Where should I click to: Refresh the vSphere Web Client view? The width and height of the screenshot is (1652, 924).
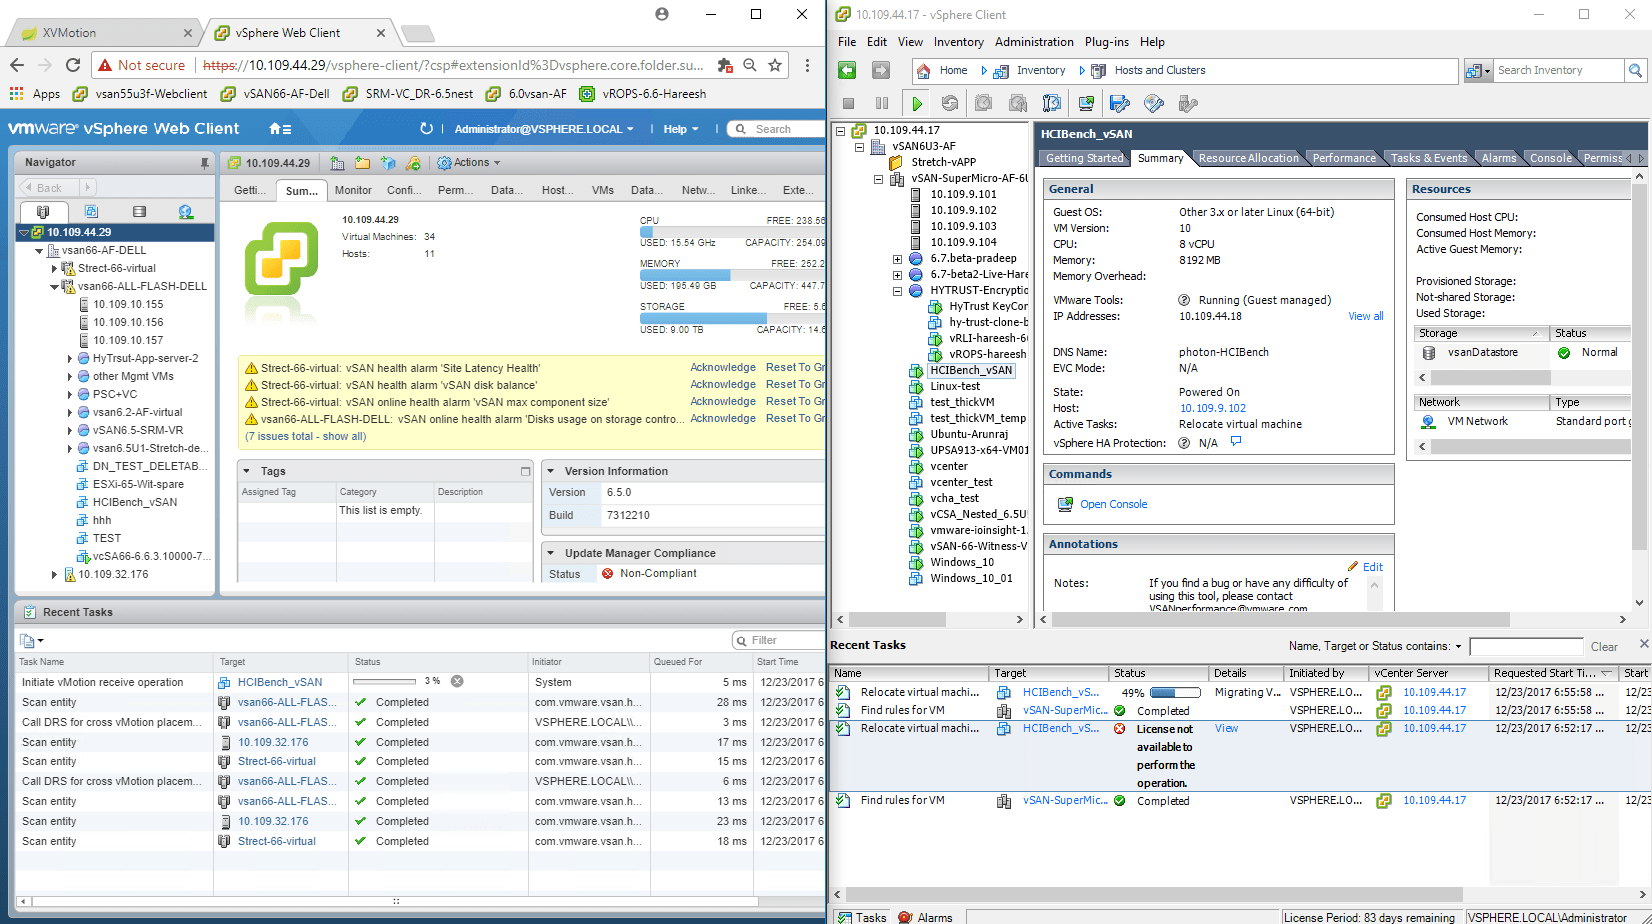(426, 129)
